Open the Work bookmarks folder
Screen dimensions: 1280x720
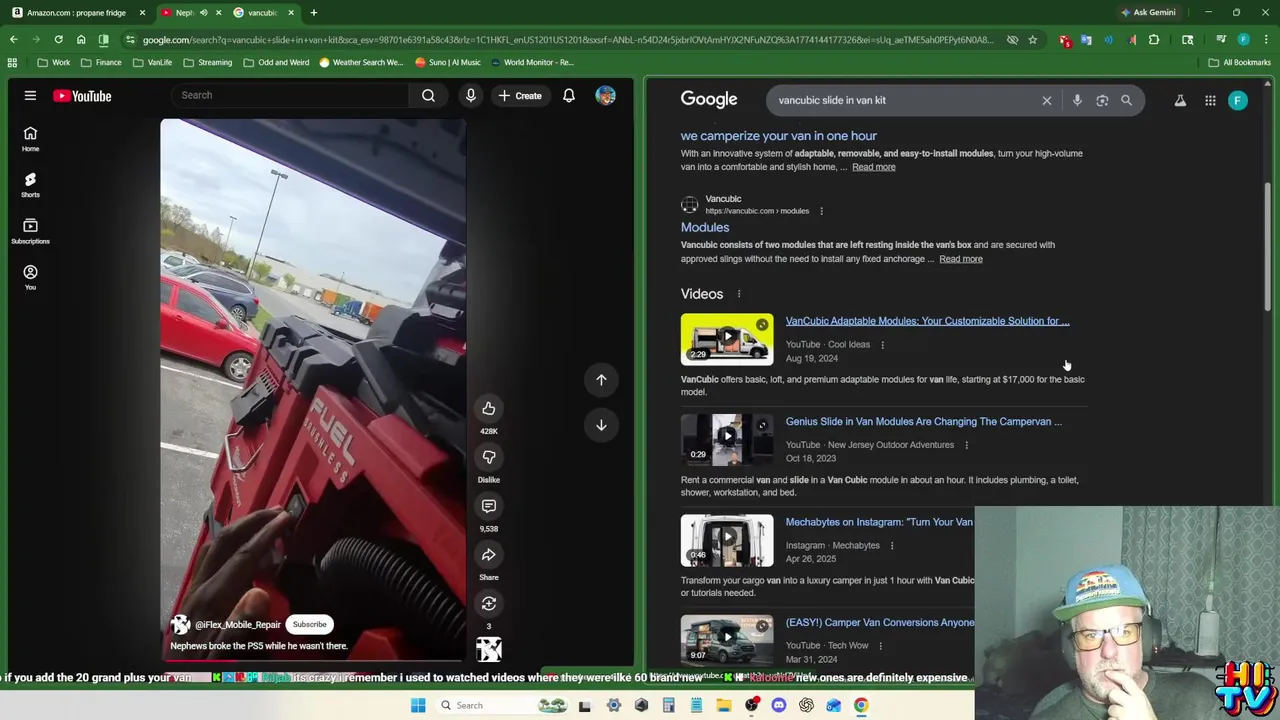click(x=54, y=62)
